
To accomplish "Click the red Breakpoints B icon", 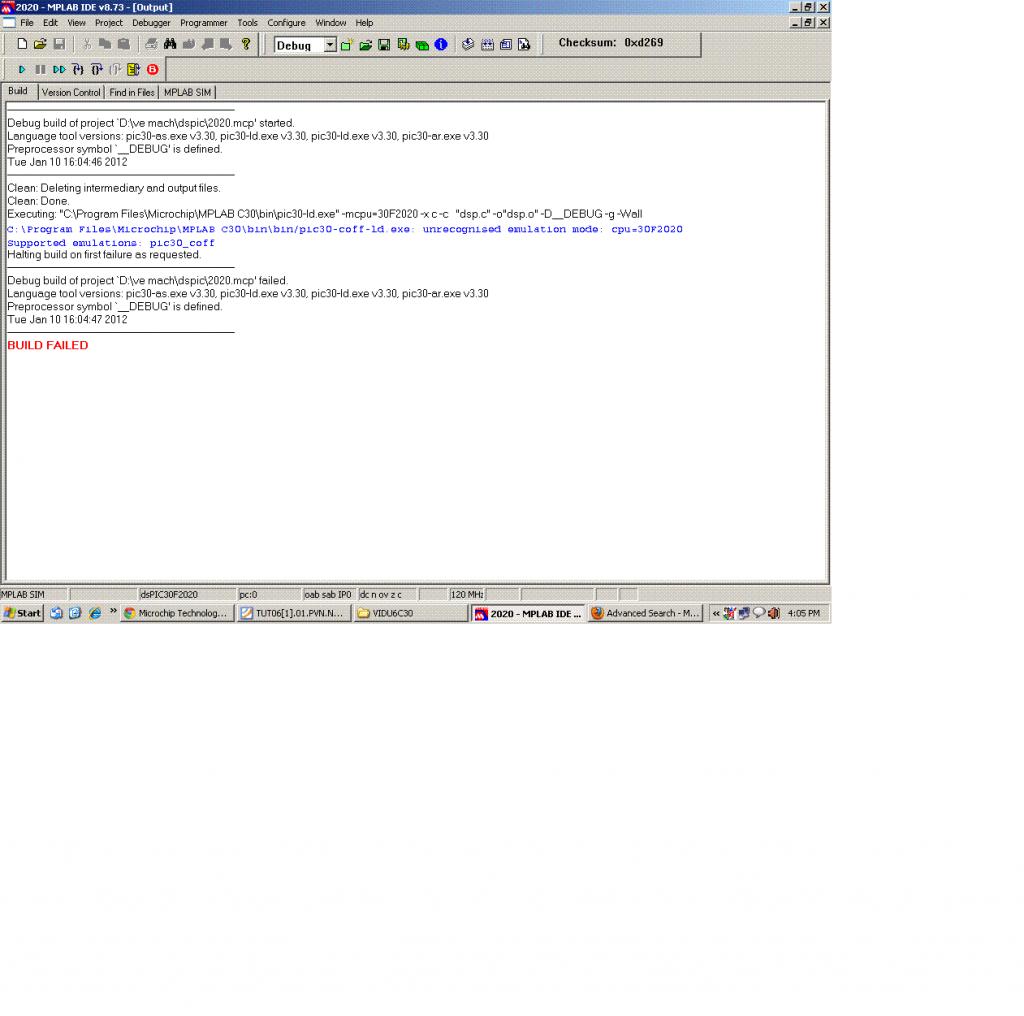I will point(153,69).
